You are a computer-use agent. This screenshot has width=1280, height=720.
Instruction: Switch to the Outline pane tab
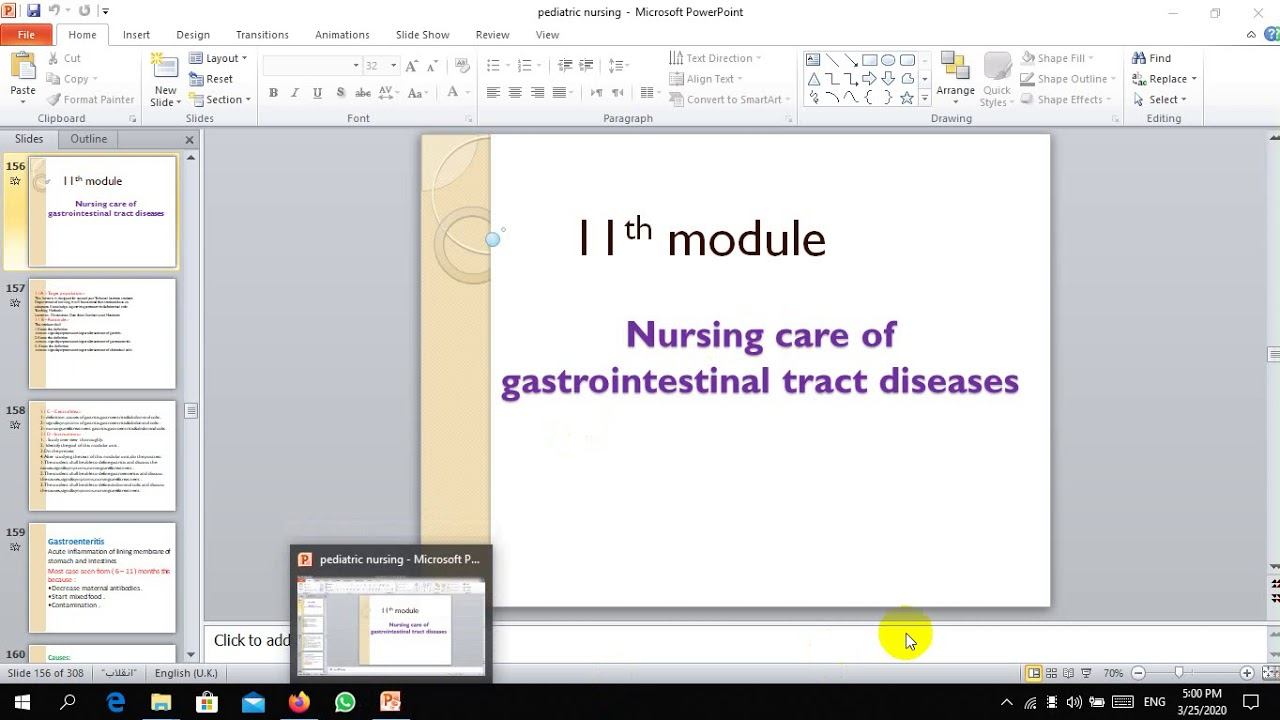coord(88,139)
